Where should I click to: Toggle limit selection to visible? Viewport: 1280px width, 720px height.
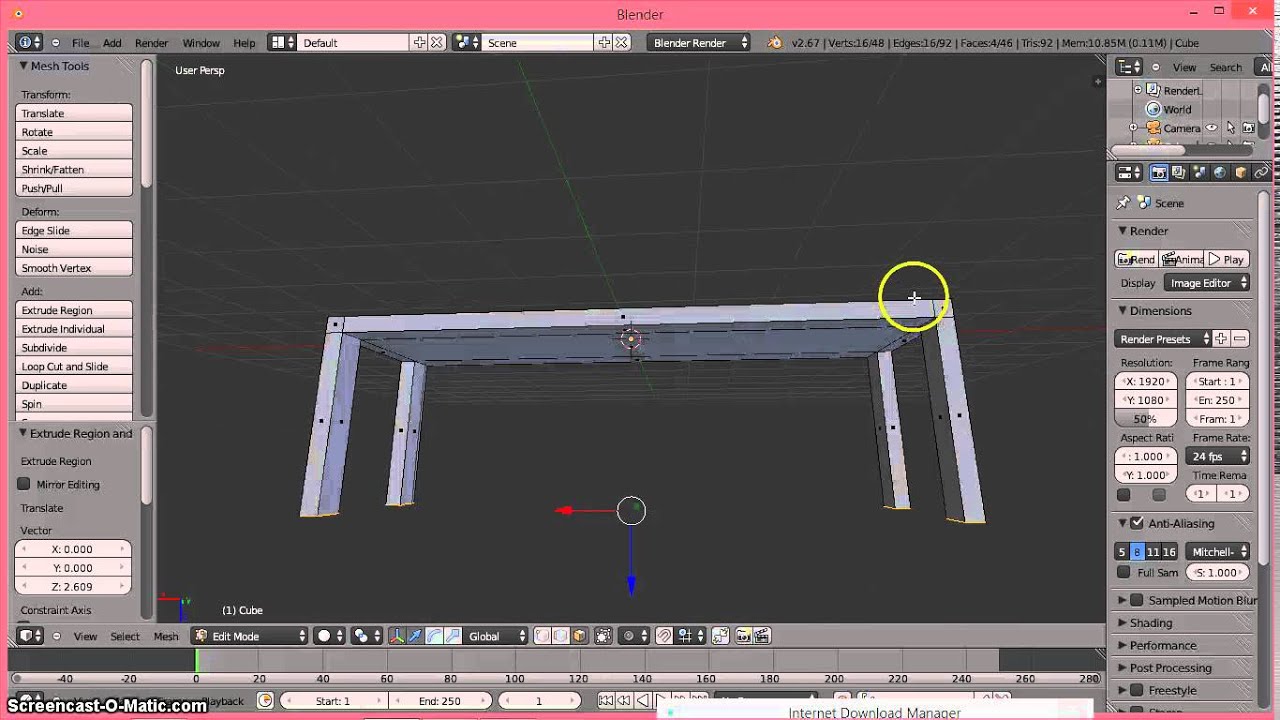click(603, 636)
